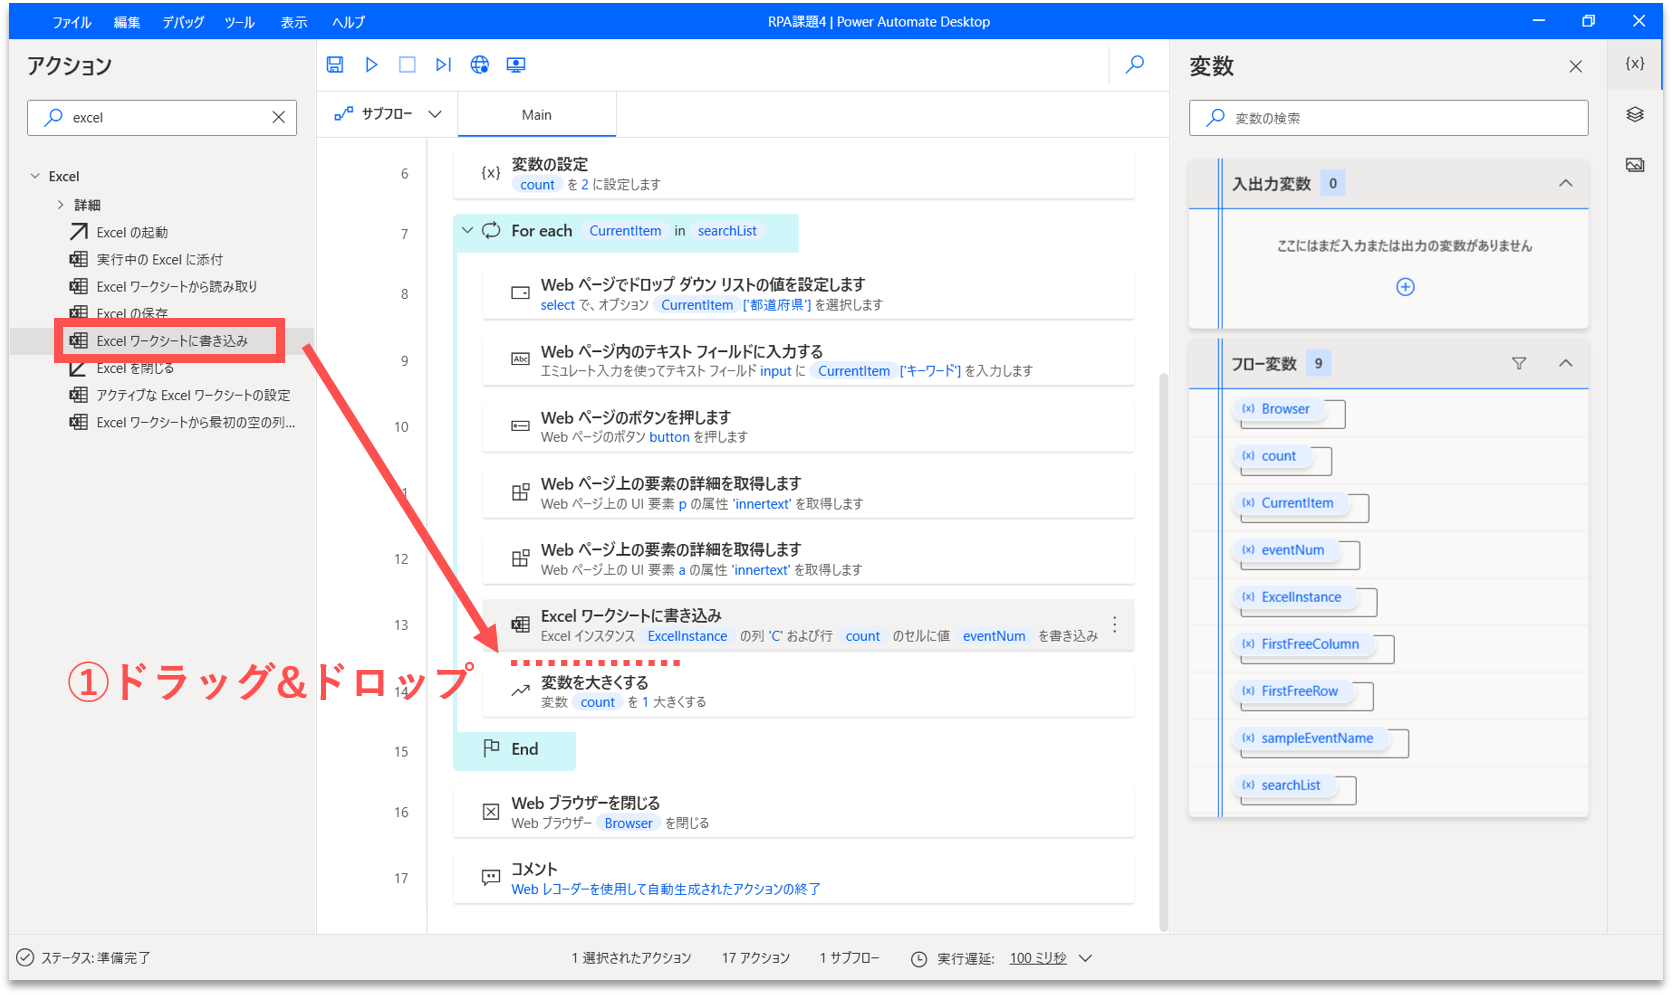This screenshot has height=995, width=1672.
Task: Open the デバッグ menu
Action: (x=183, y=22)
